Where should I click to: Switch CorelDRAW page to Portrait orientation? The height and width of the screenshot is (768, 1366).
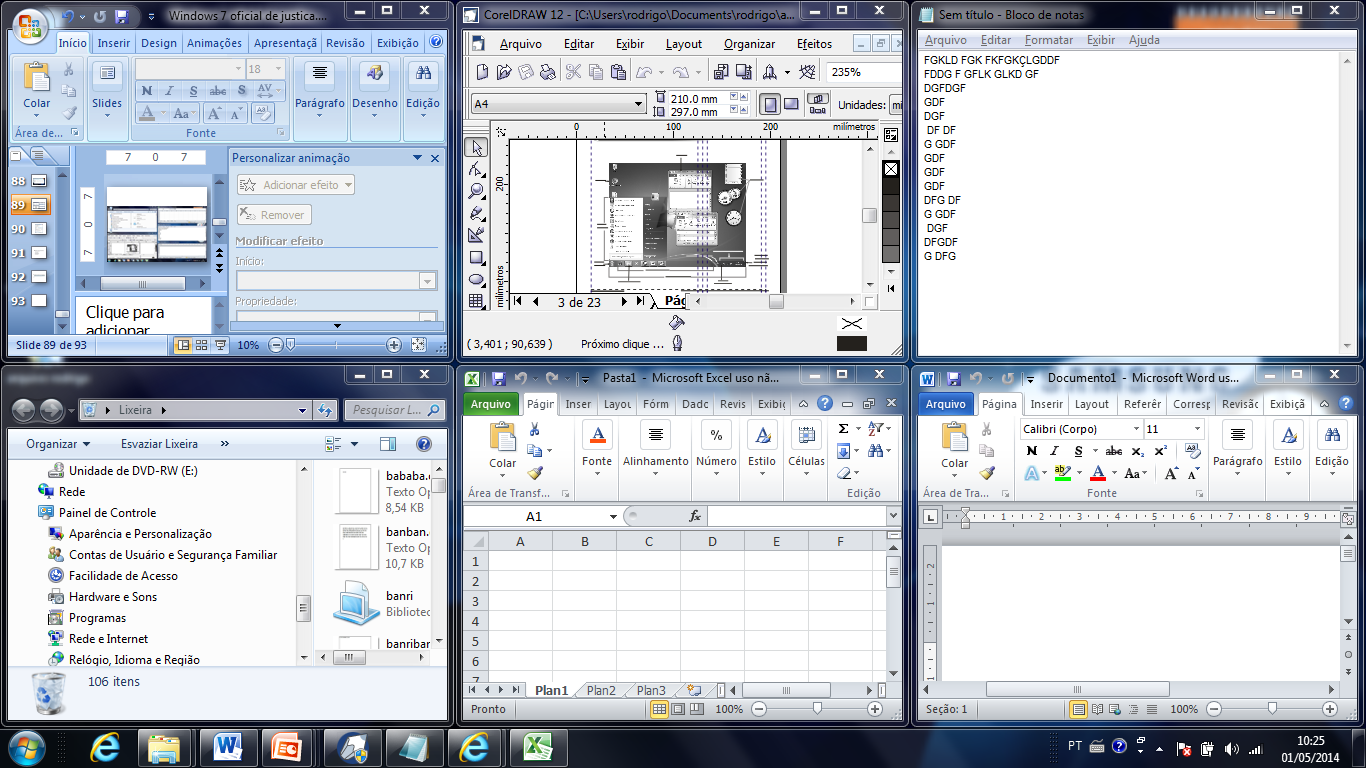coord(770,104)
